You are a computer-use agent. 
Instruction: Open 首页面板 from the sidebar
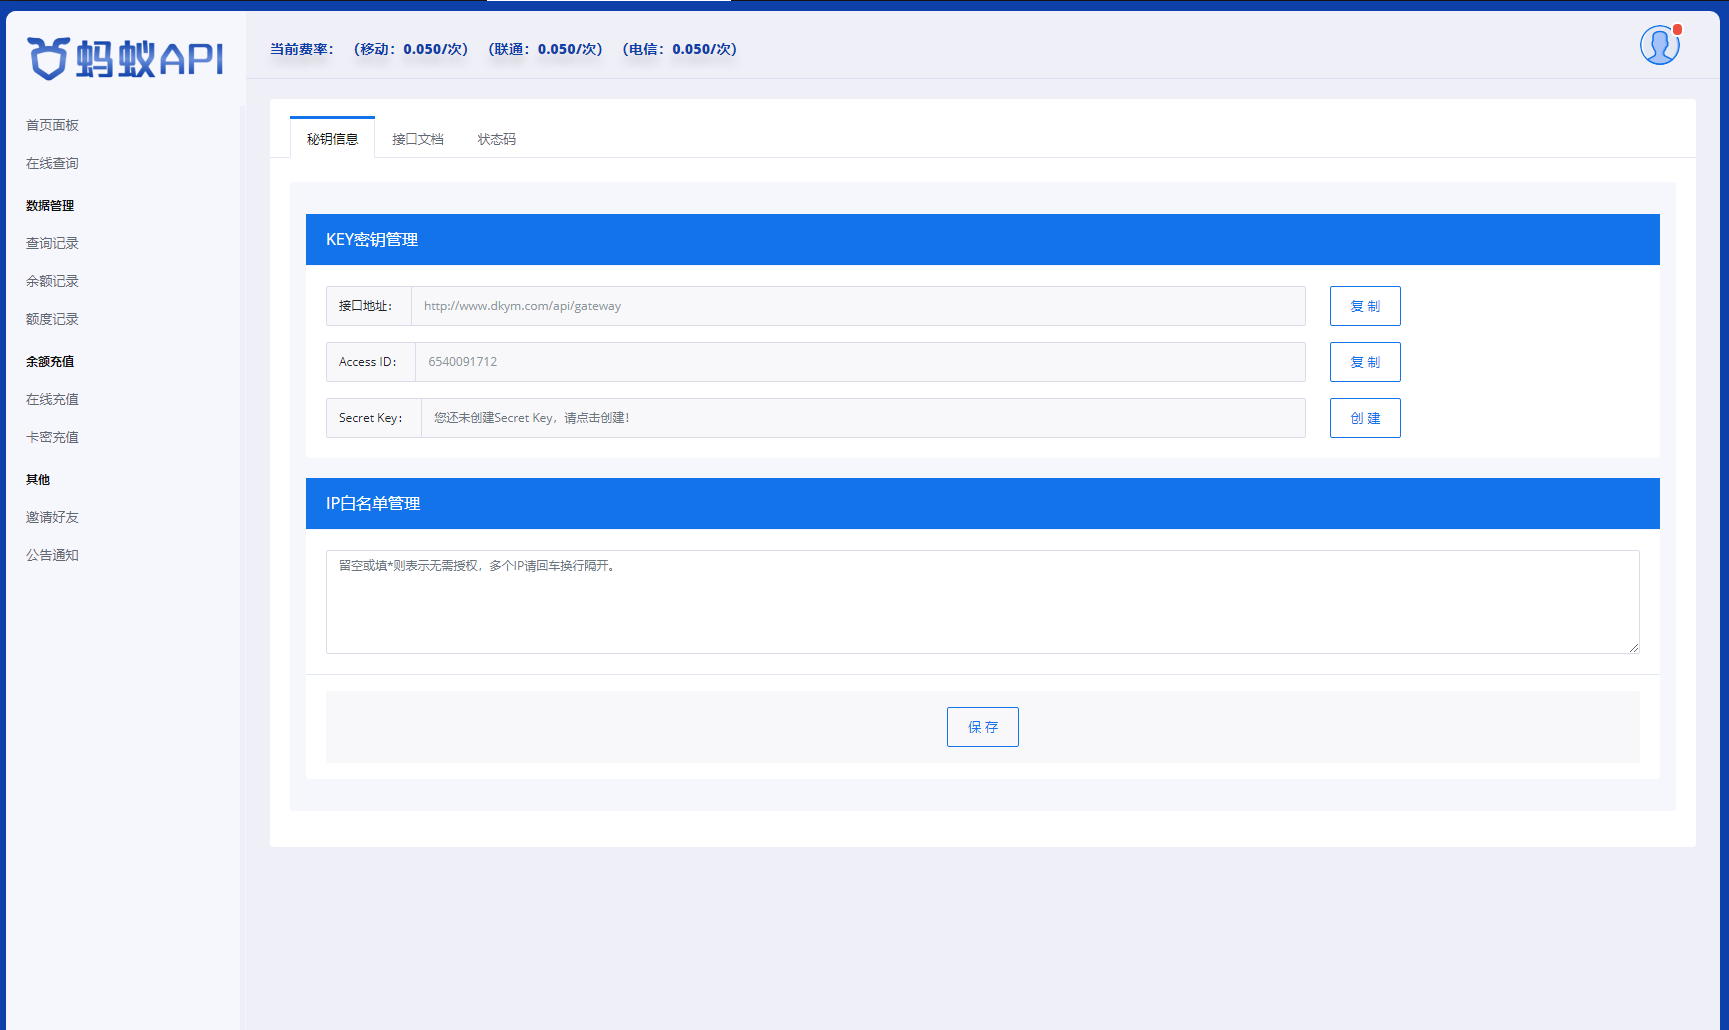pos(52,124)
